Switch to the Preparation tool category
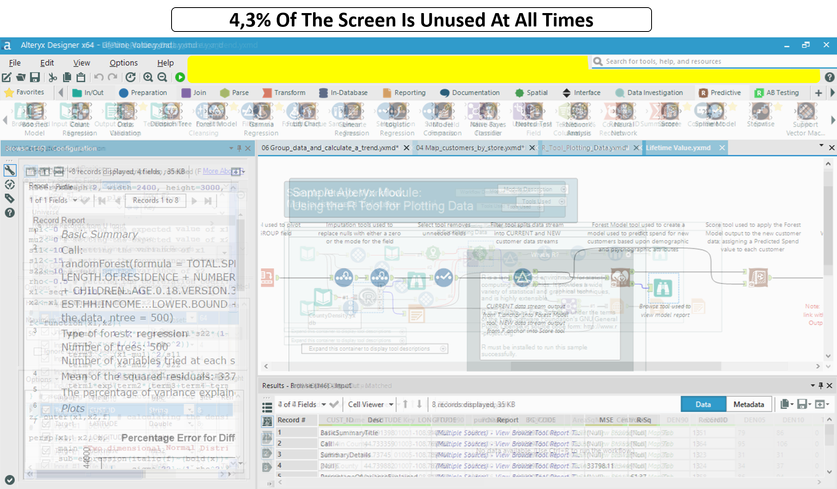Image resolution: width=837 pixels, height=489 pixels. (143, 92)
